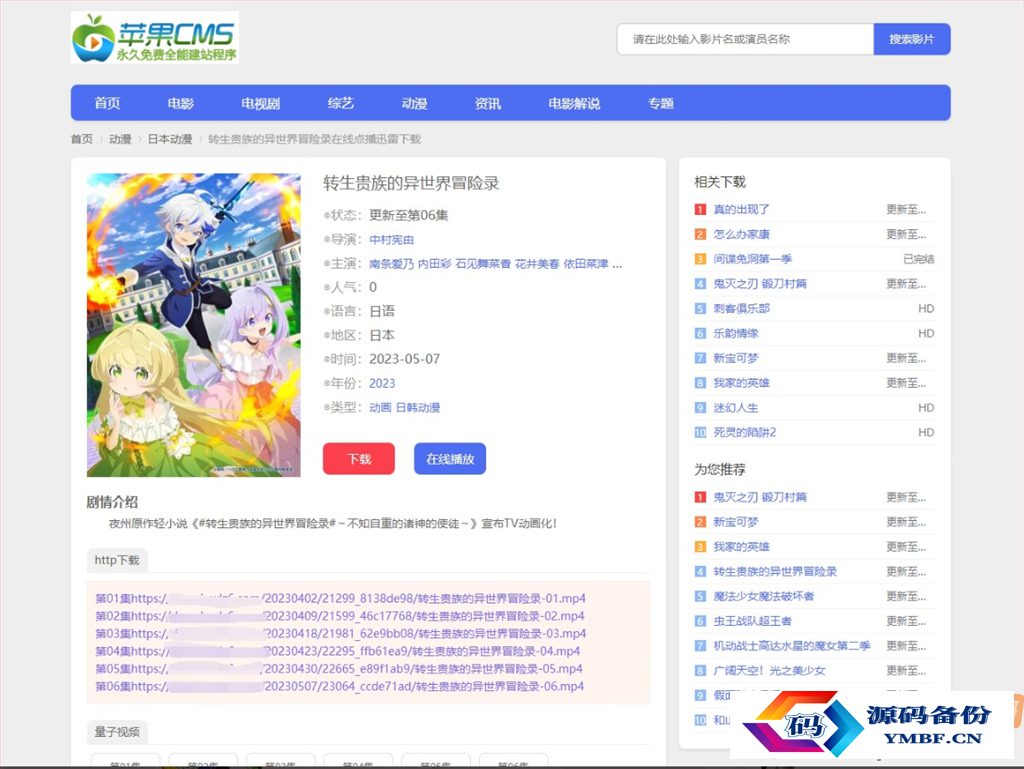Open the 电影 navigation item
The height and width of the screenshot is (769, 1024).
(x=181, y=103)
